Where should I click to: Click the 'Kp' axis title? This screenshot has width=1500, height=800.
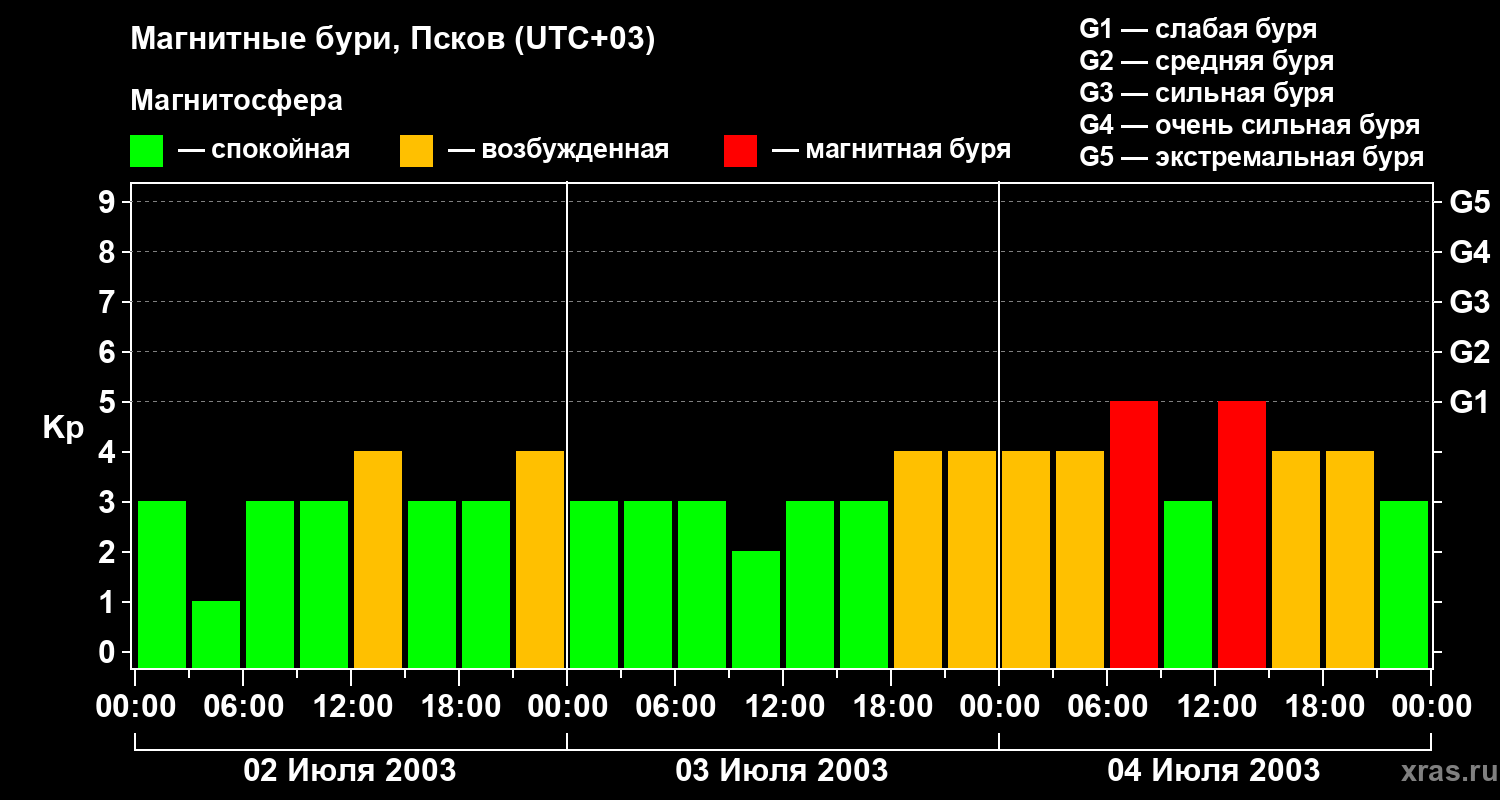pos(63,428)
